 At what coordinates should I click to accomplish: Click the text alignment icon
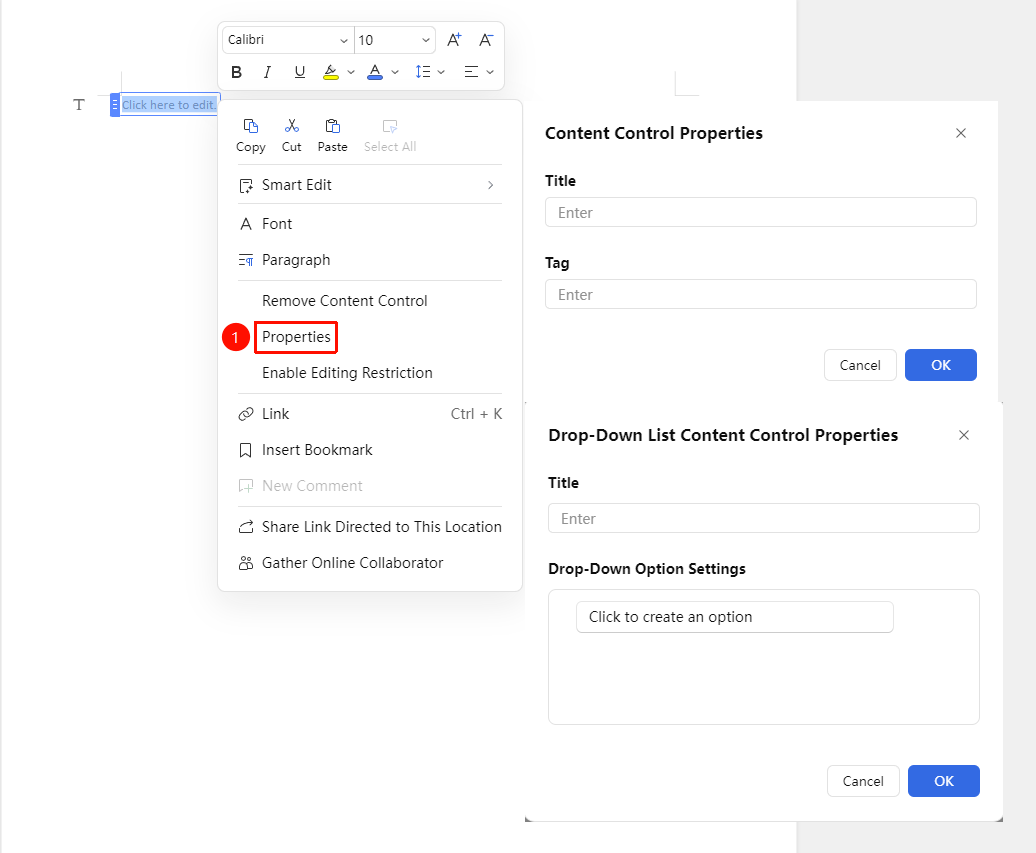pos(471,72)
